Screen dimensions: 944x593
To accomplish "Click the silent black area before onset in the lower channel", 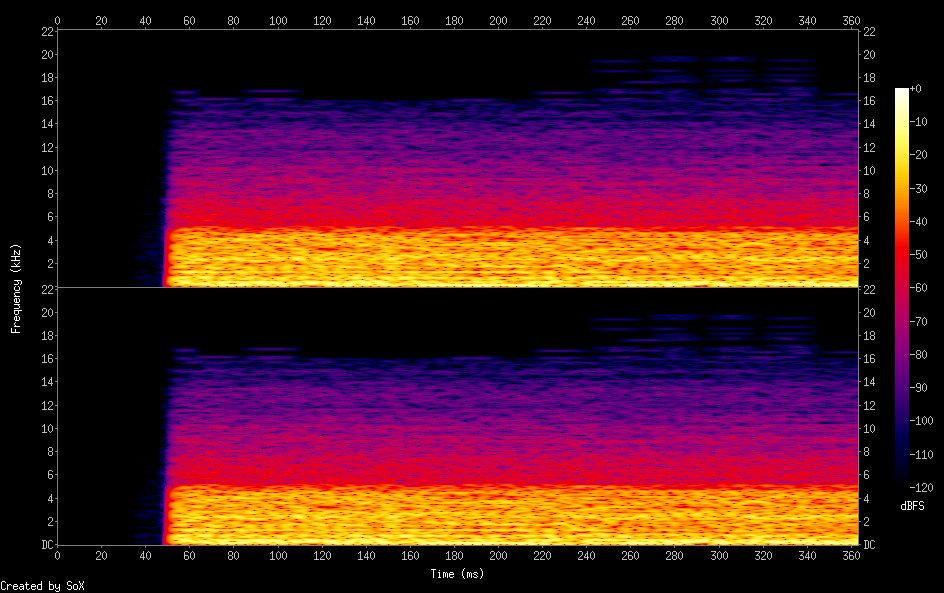I will 100,420.
